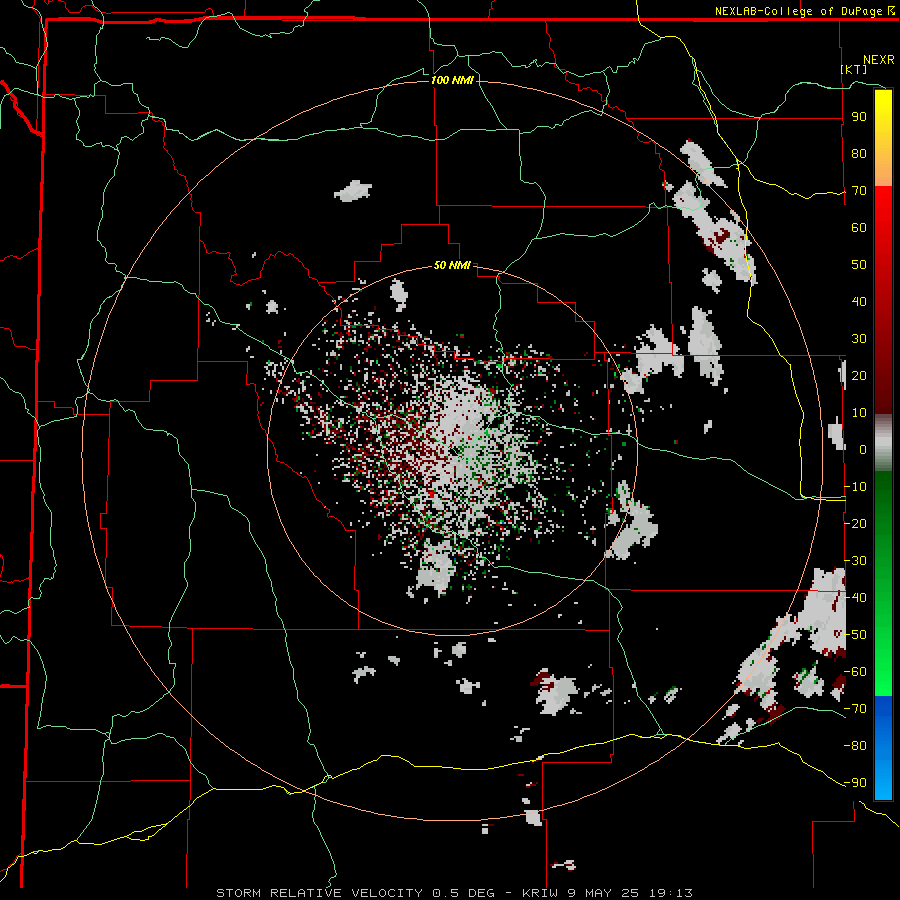Click the positive 50 scale label

click(x=859, y=265)
